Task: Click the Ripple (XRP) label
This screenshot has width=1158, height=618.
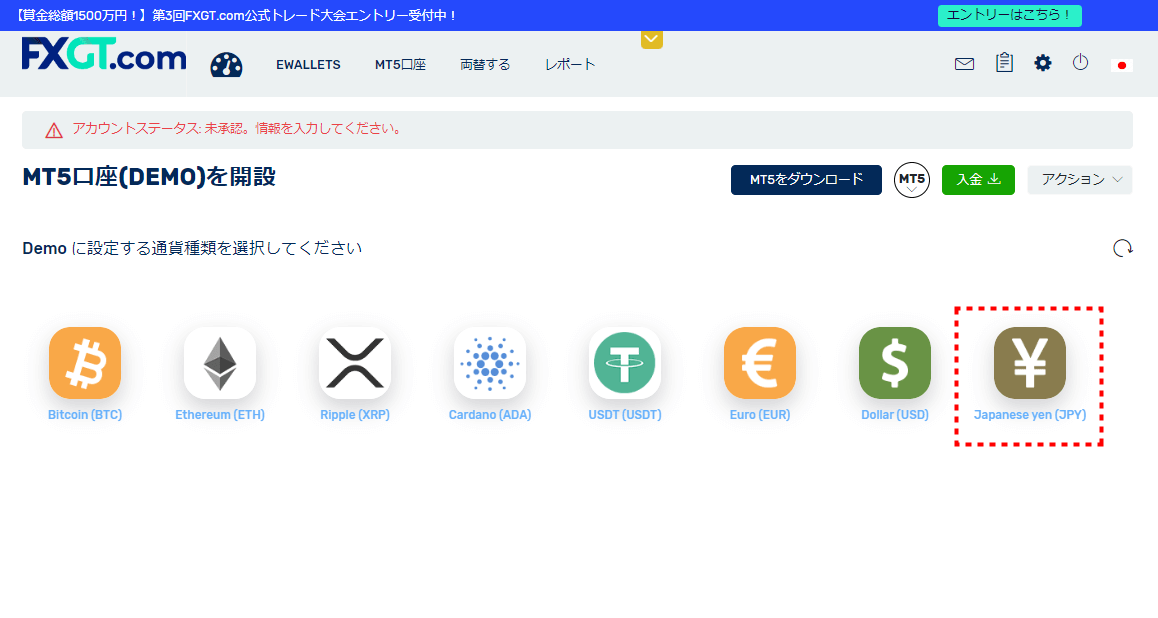Action: [x=355, y=415]
